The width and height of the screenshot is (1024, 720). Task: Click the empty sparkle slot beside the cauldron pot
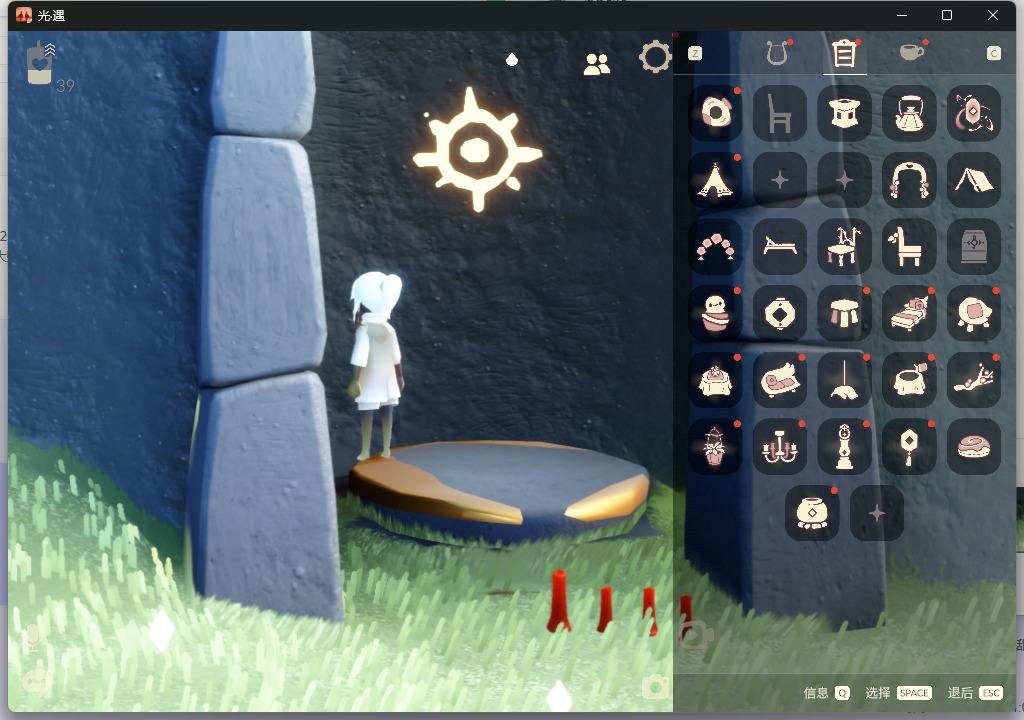point(877,514)
